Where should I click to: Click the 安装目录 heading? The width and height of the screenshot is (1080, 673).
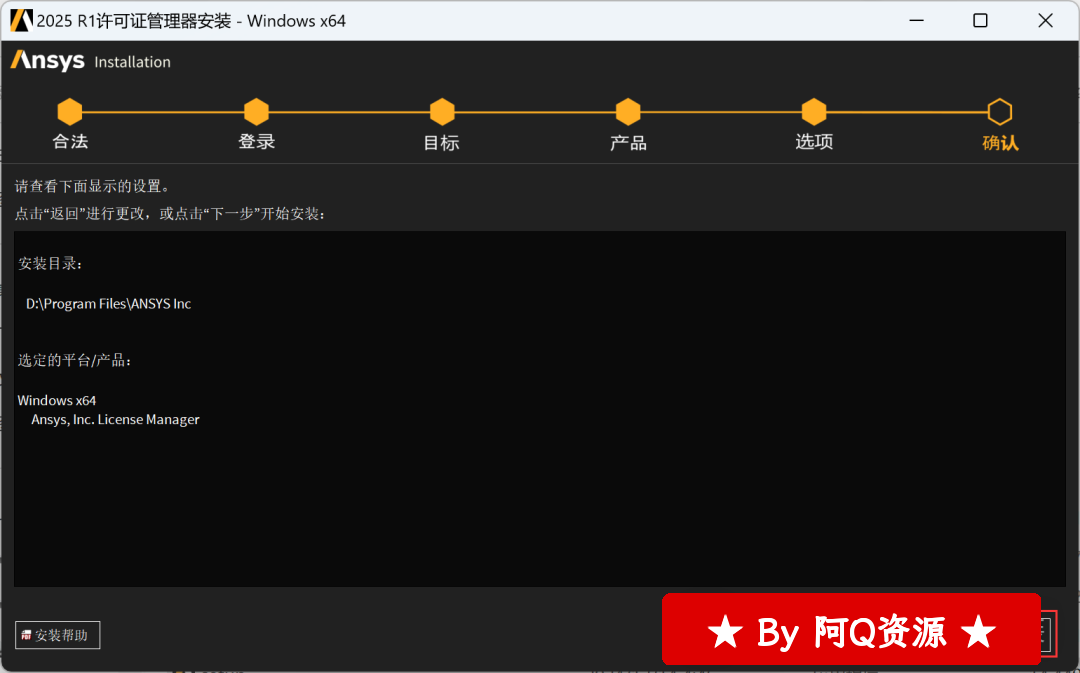50,264
